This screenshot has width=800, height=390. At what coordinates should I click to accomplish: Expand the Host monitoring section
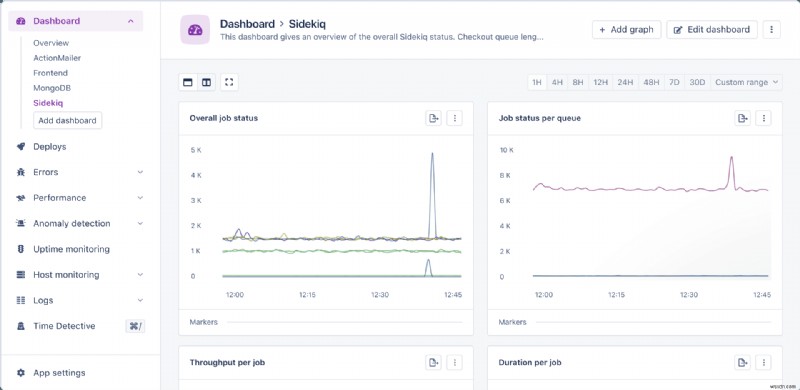(x=140, y=275)
